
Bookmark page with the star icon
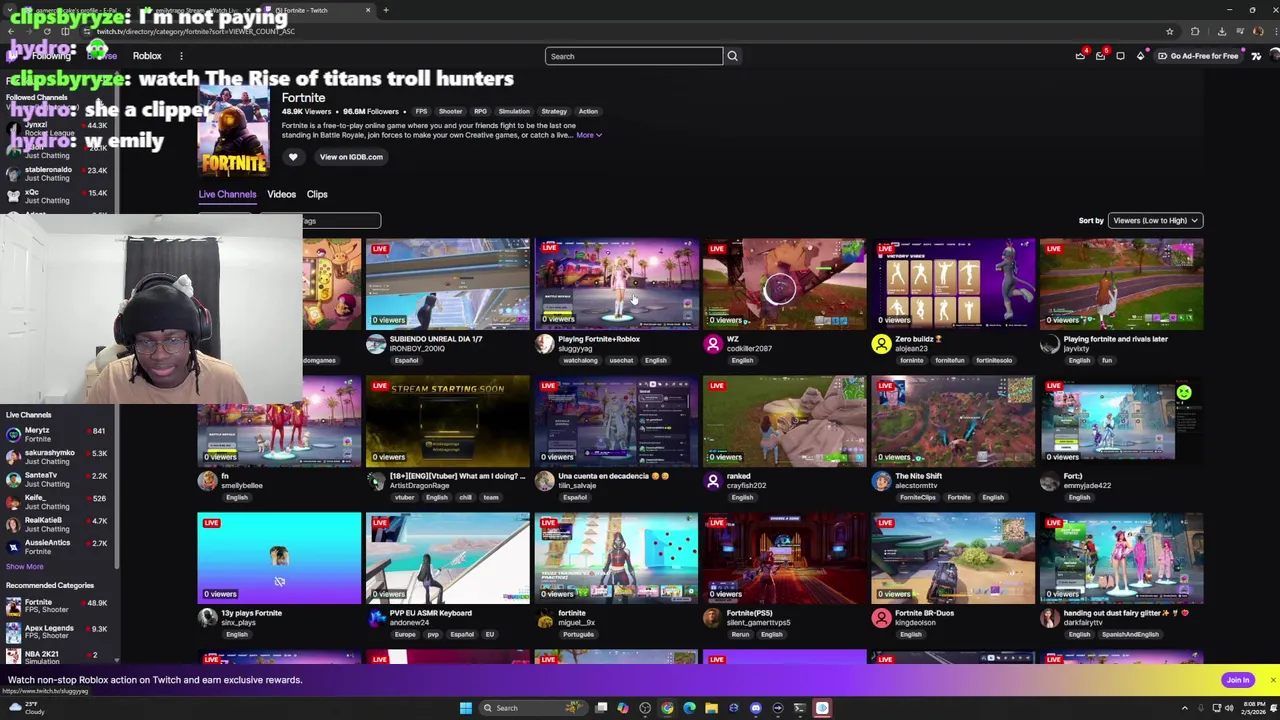1169,31
